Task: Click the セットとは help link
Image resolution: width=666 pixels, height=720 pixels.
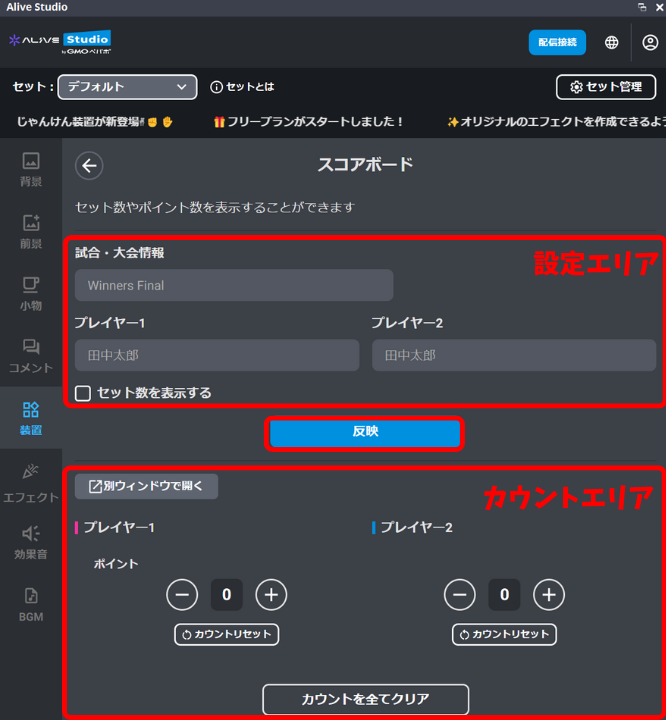Action: coord(242,87)
